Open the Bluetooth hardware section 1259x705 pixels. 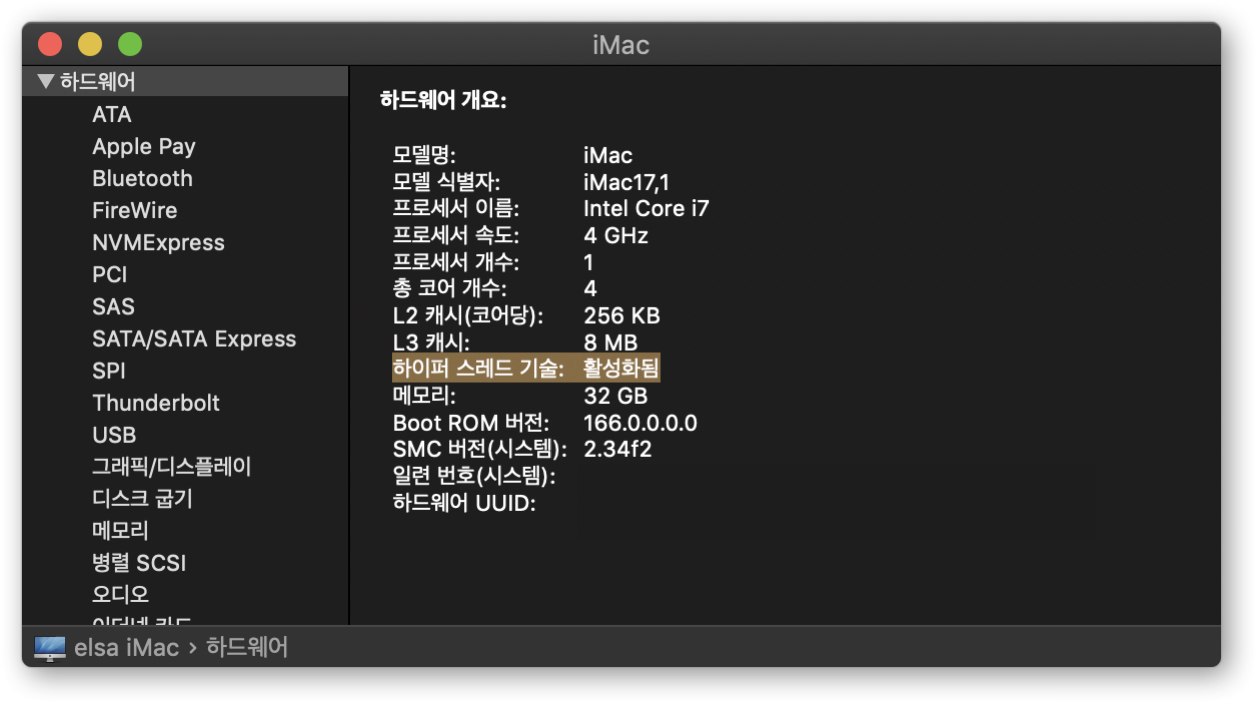[142, 178]
